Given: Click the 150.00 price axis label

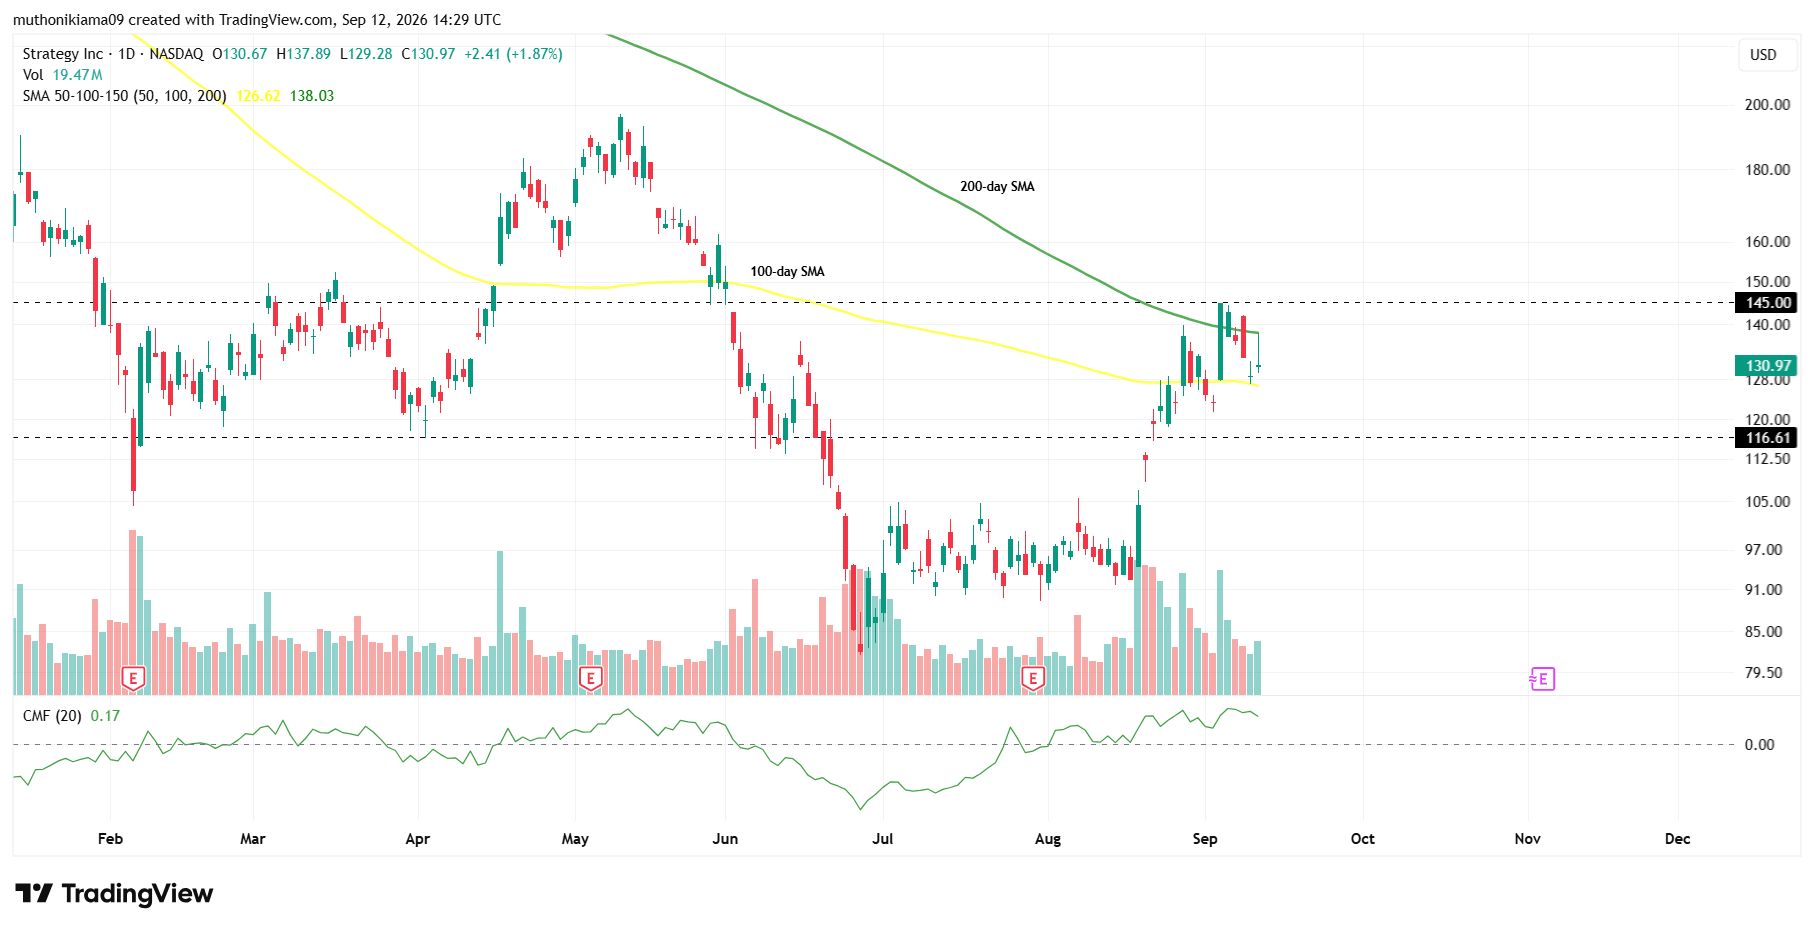Looking at the screenshot, I should 1767,282.
